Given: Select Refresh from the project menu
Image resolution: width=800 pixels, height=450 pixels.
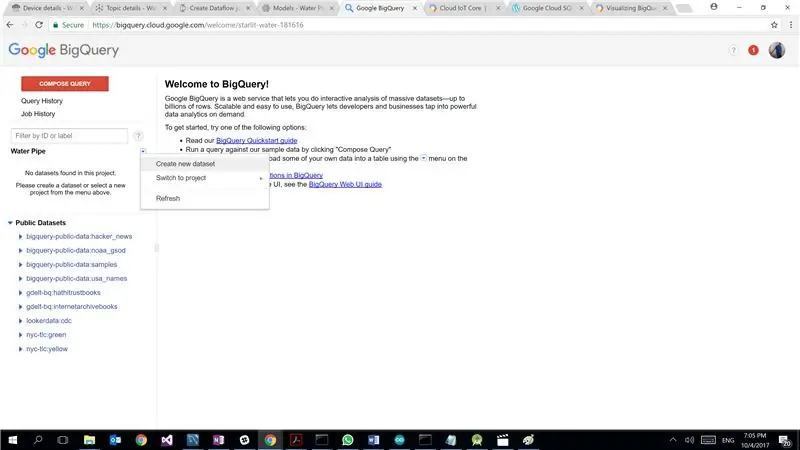Looking at the screenshot, I should pos(205,198).
